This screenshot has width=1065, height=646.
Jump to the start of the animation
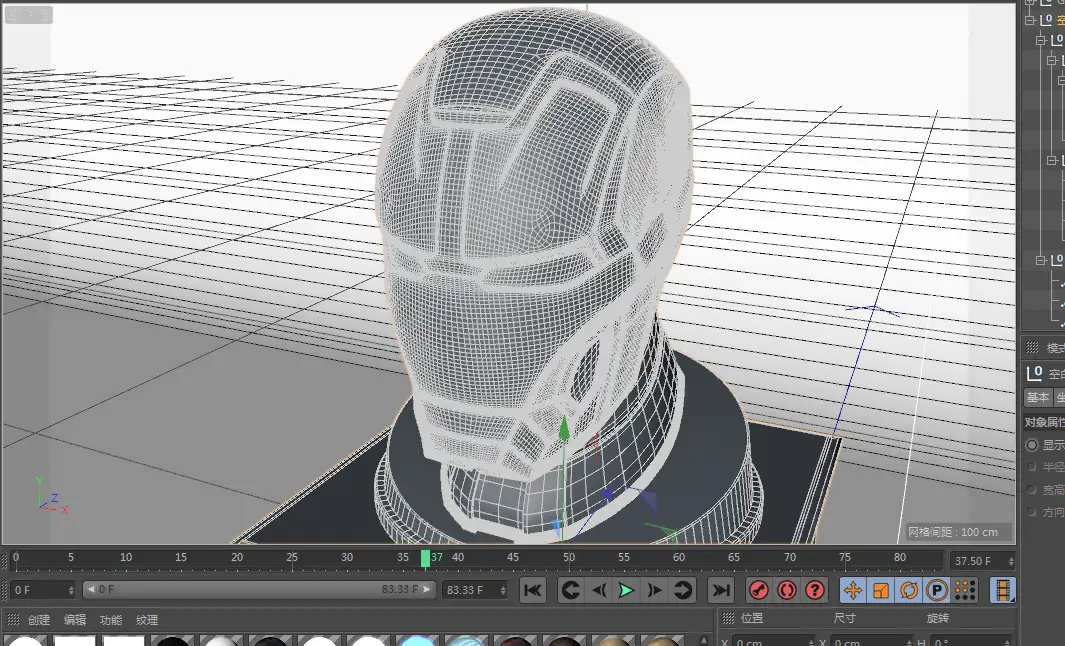532,590
